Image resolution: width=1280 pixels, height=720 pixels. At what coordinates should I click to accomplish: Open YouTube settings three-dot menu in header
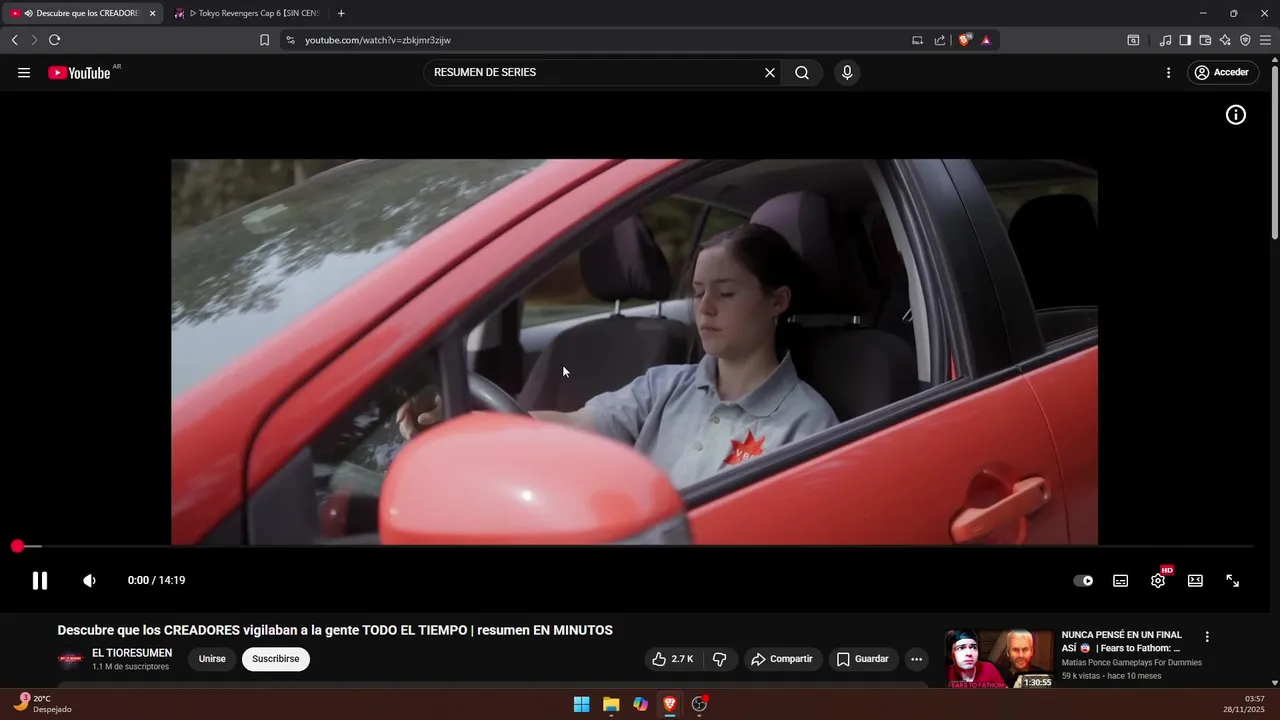click(1168, 72)
